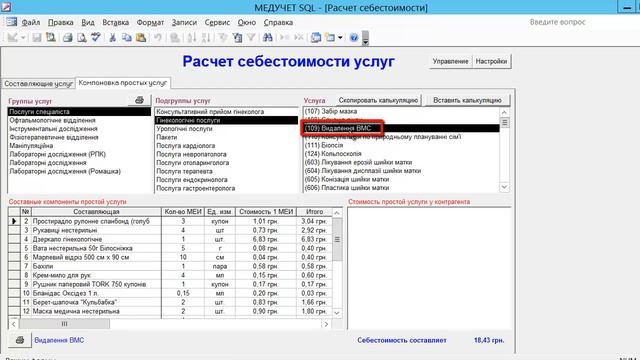Click the Print toolbar icon
640x360 pixels.
(68, 38)
